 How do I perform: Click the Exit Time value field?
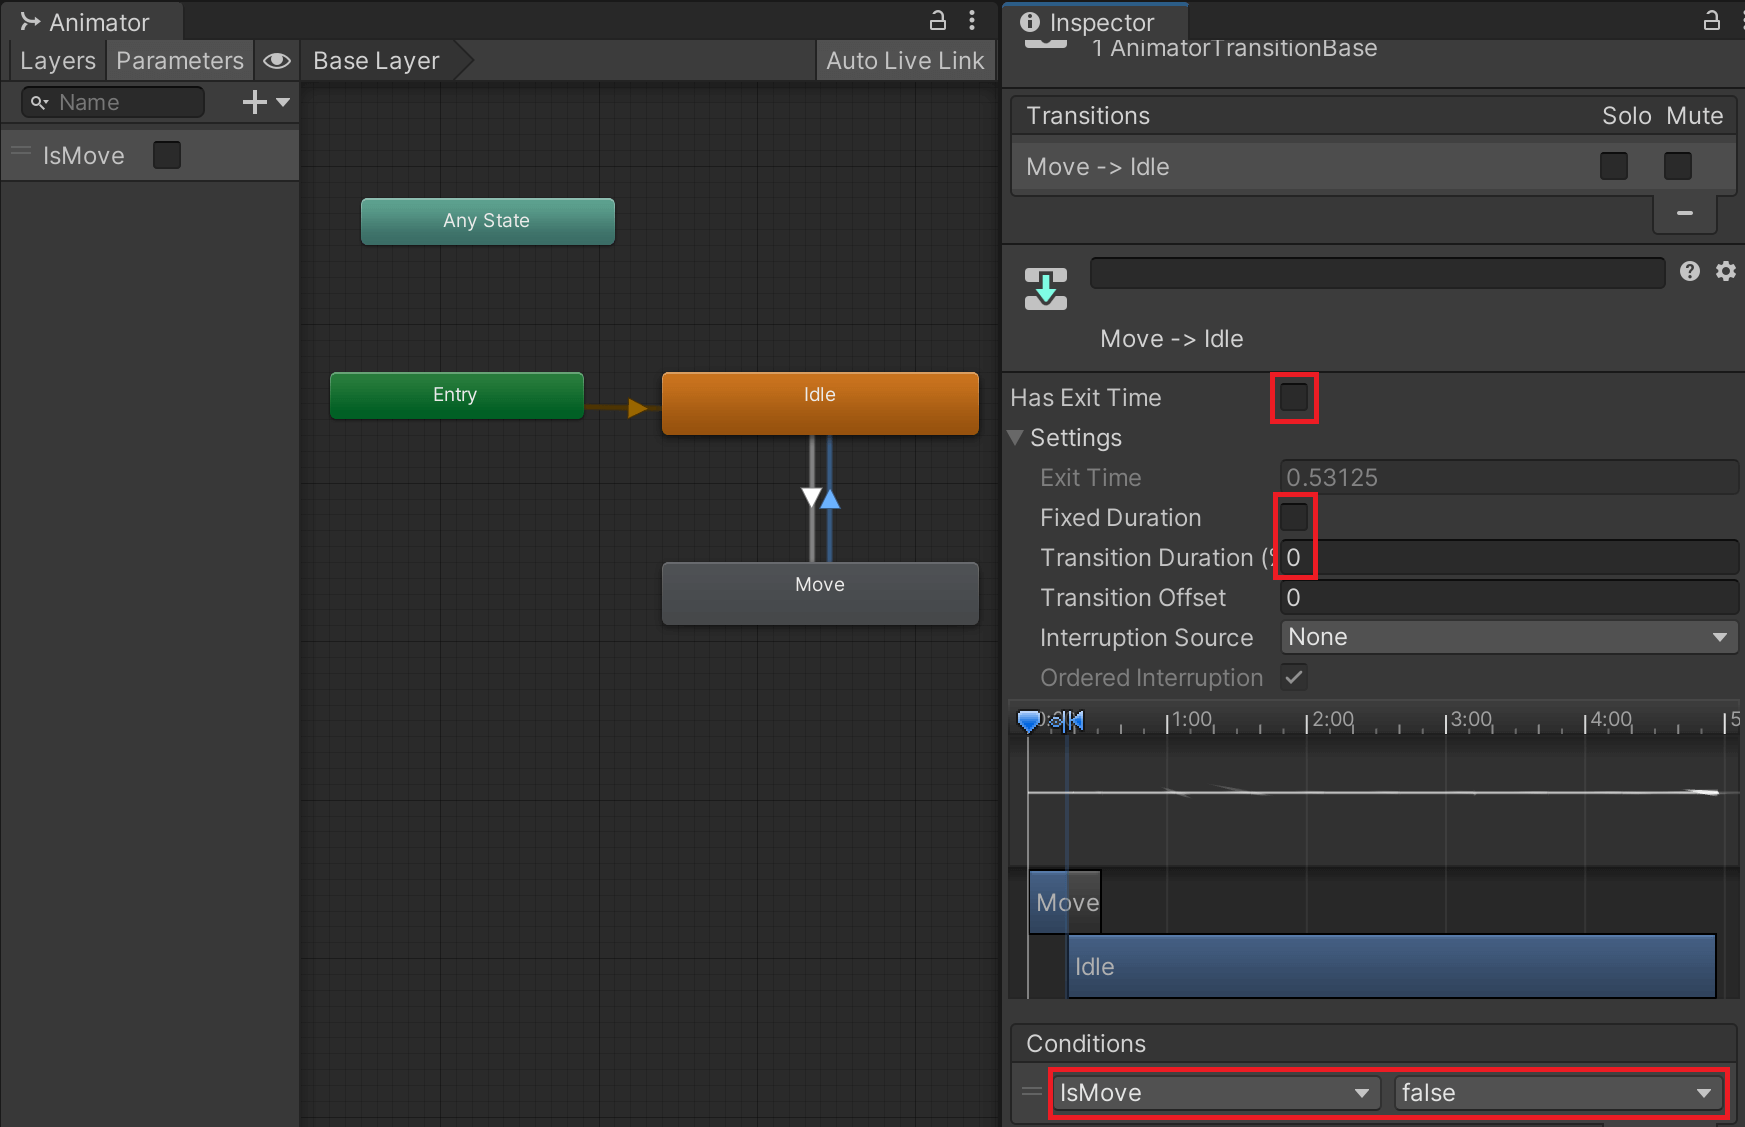click(x=1508, y=477)
